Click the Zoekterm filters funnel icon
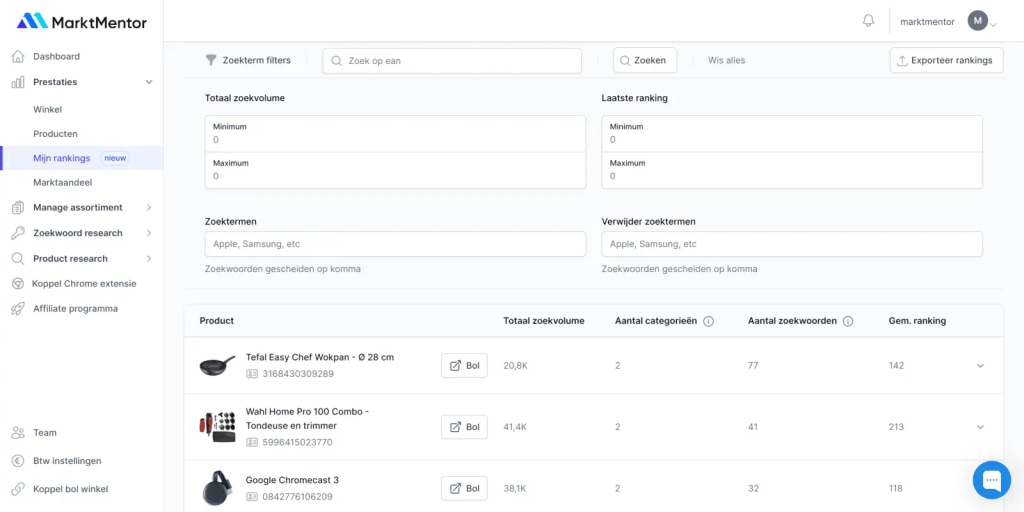This screenshot has height=512, width=1024. [x=211, y=60]
